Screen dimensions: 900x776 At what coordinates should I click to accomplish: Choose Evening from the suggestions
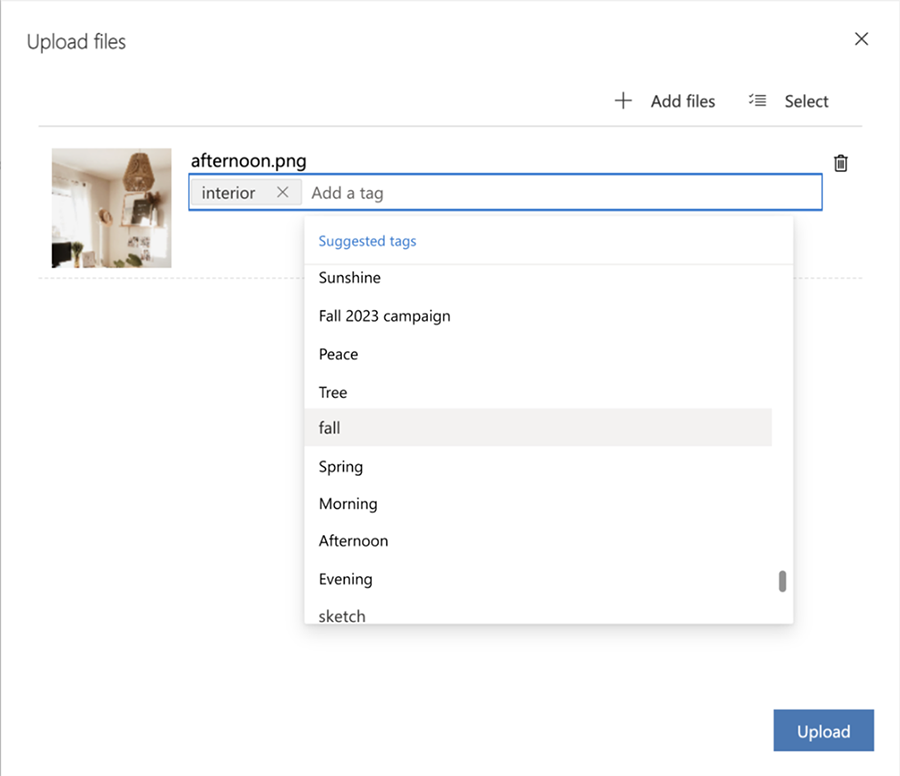[345, 578]
